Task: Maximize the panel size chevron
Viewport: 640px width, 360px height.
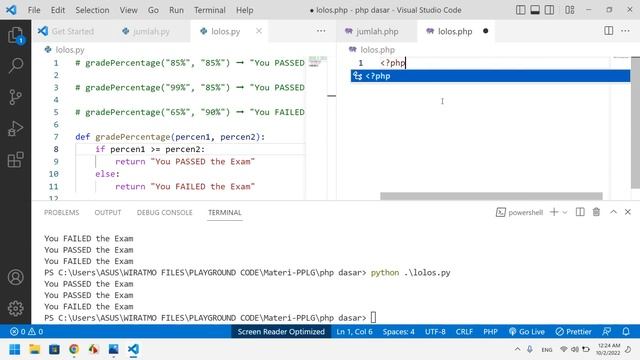Action: [613, 211]
